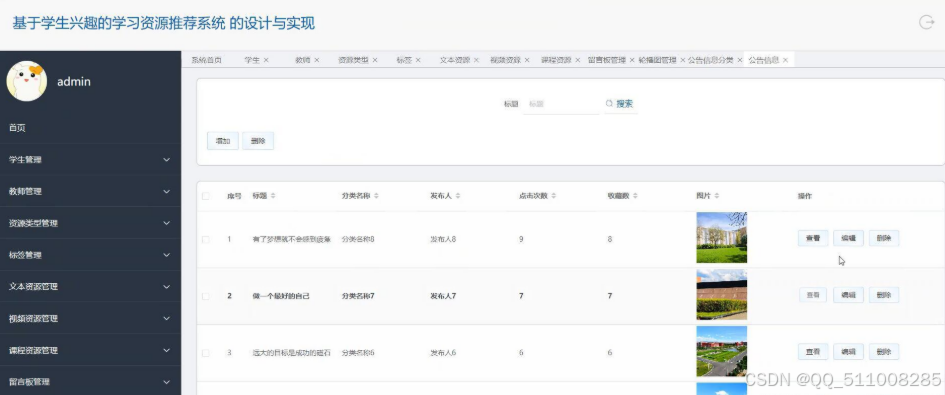Image resolution: width=945 pixels, height=395 pixels.
Task: Switch to the 文本资源 tab
Action: (455, 60)
